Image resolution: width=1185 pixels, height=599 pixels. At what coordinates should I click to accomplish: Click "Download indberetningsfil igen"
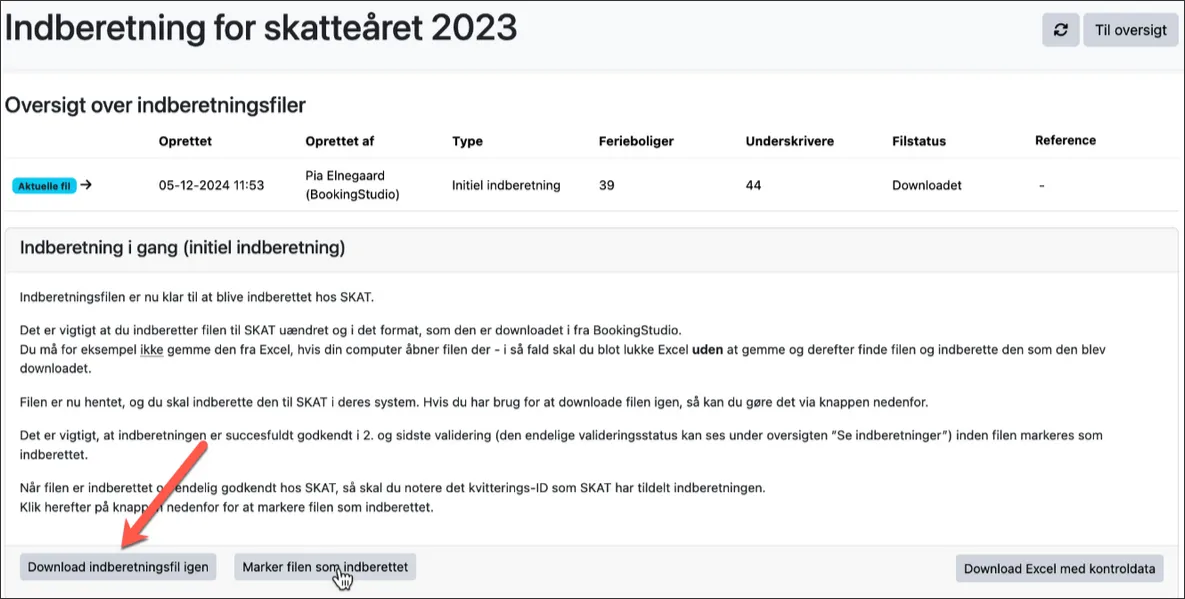coord(117,566)
